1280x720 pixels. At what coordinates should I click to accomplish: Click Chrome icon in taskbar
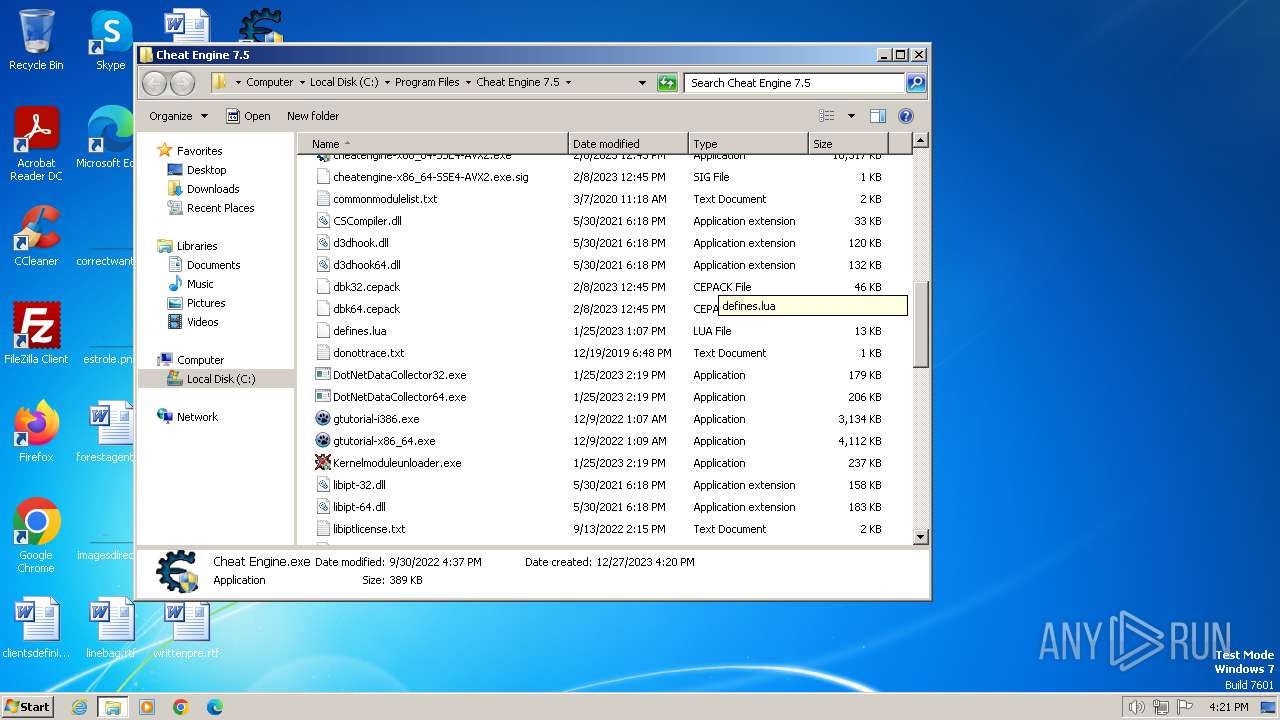tap(181, 707)
